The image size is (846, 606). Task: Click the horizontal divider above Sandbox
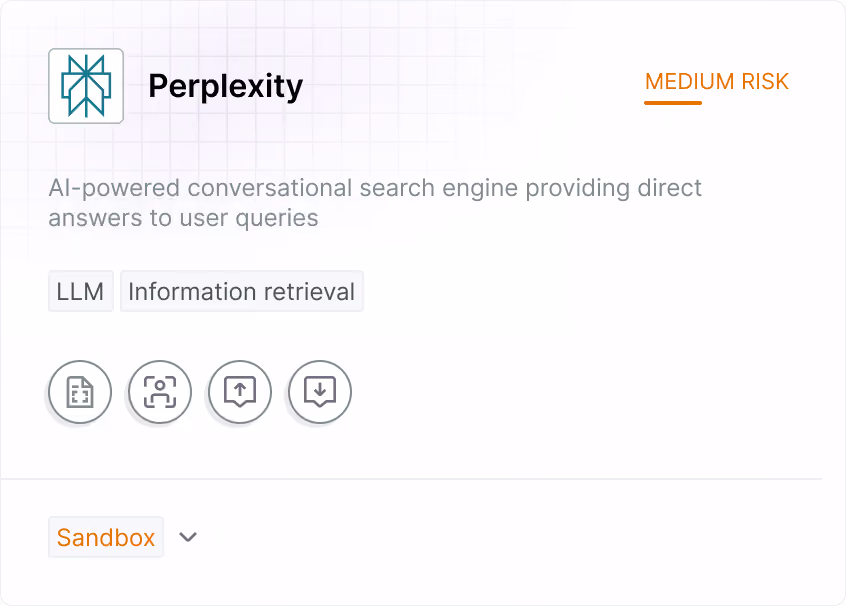point(411,479)
